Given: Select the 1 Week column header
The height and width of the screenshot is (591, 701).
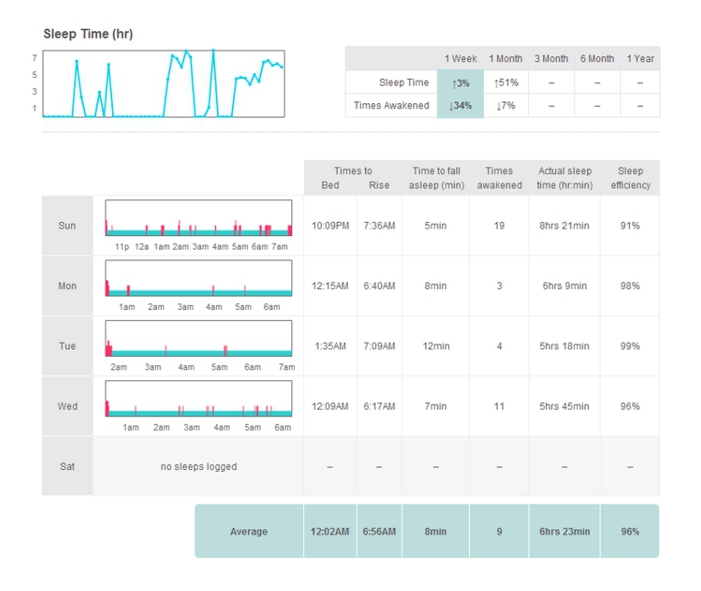Looking at the screenshot, I should [460, 59].
